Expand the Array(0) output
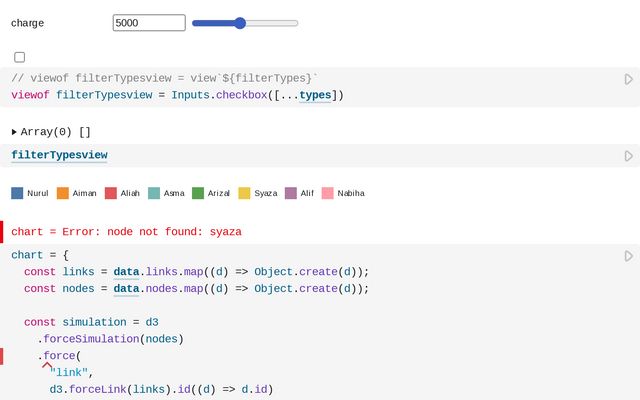This screenshot has width=640, height=400. [15, 132]
